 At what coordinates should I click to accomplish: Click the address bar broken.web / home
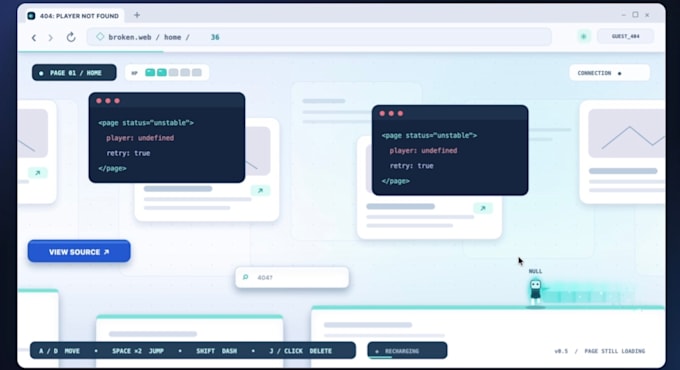(x=319, y=37)
